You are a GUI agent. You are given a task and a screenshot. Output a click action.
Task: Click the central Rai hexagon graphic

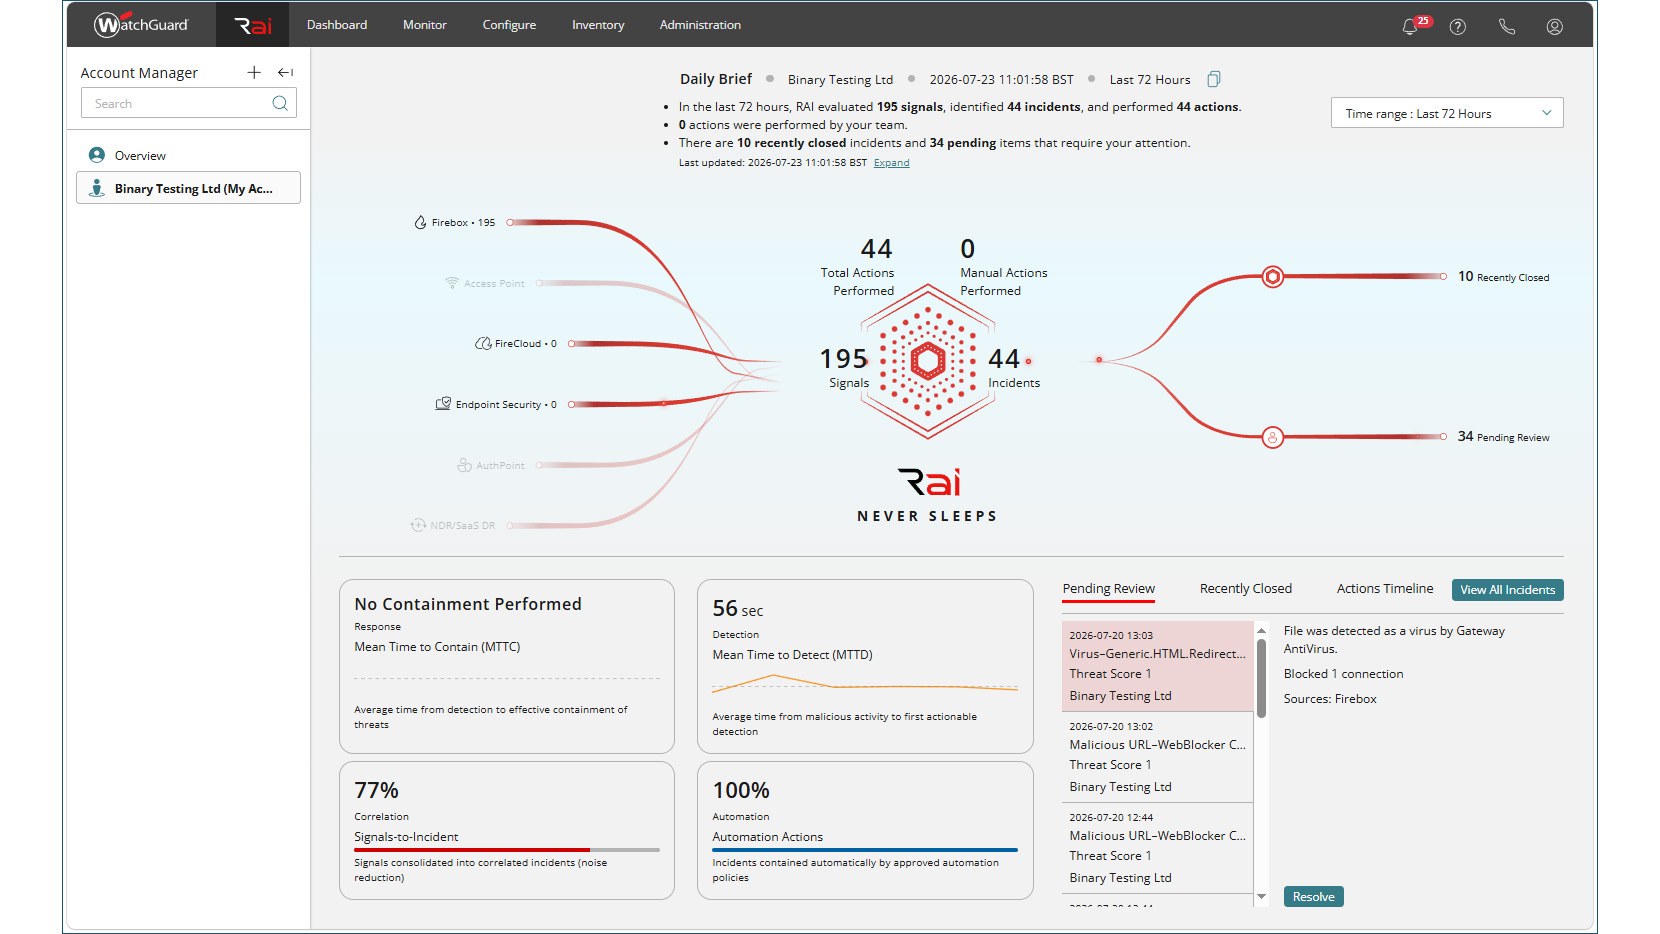(928, 361)
